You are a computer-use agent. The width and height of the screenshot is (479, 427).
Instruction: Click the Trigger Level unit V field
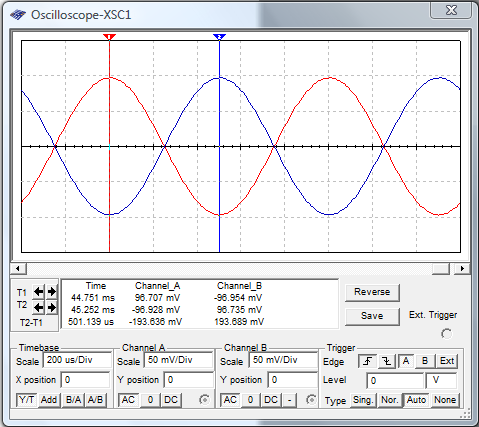(x=441, y=381)
